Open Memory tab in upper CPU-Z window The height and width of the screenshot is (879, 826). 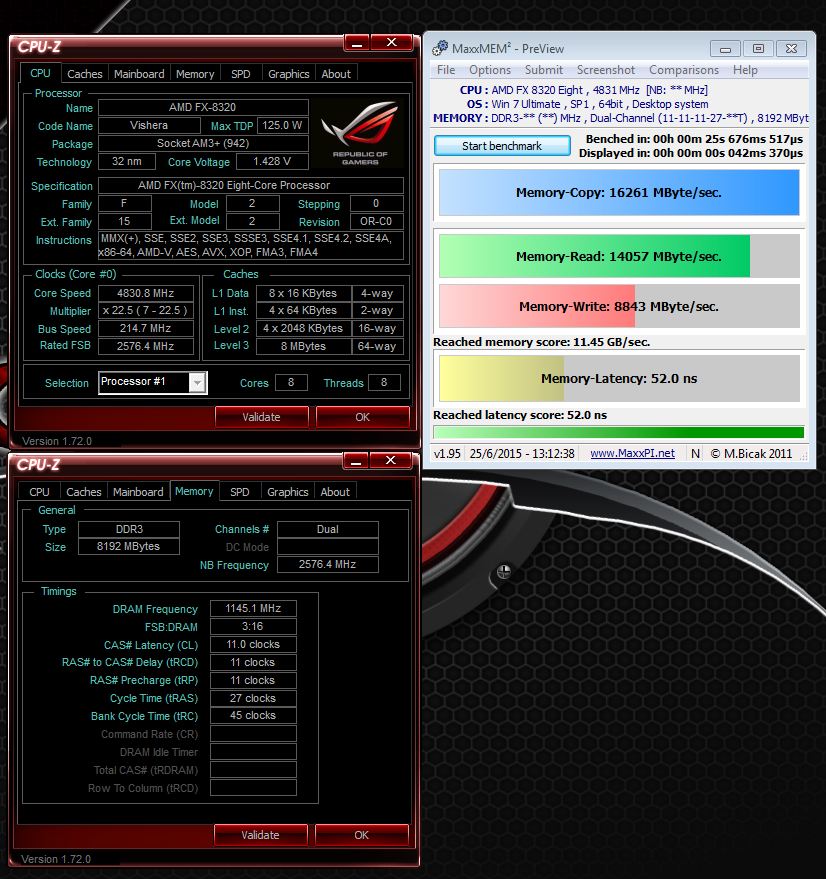(195, 74)
